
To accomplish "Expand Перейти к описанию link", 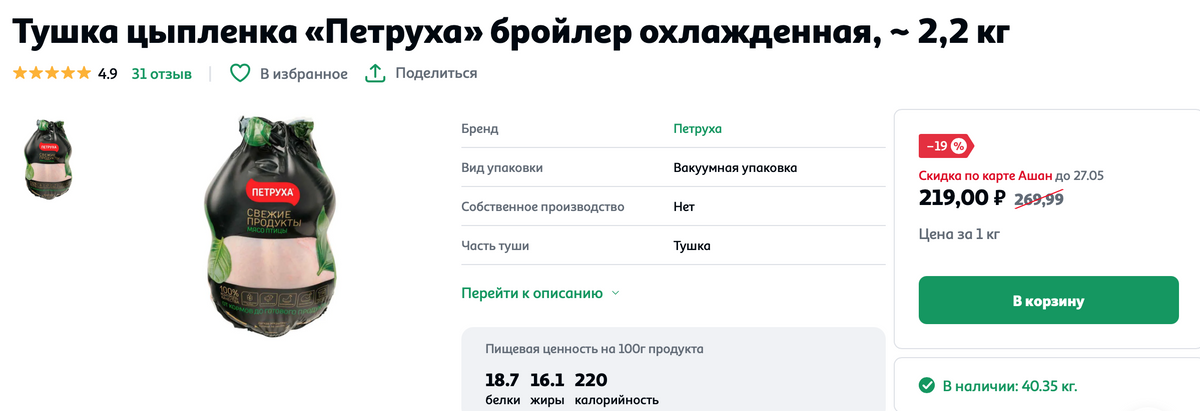I will click(532, 293).
